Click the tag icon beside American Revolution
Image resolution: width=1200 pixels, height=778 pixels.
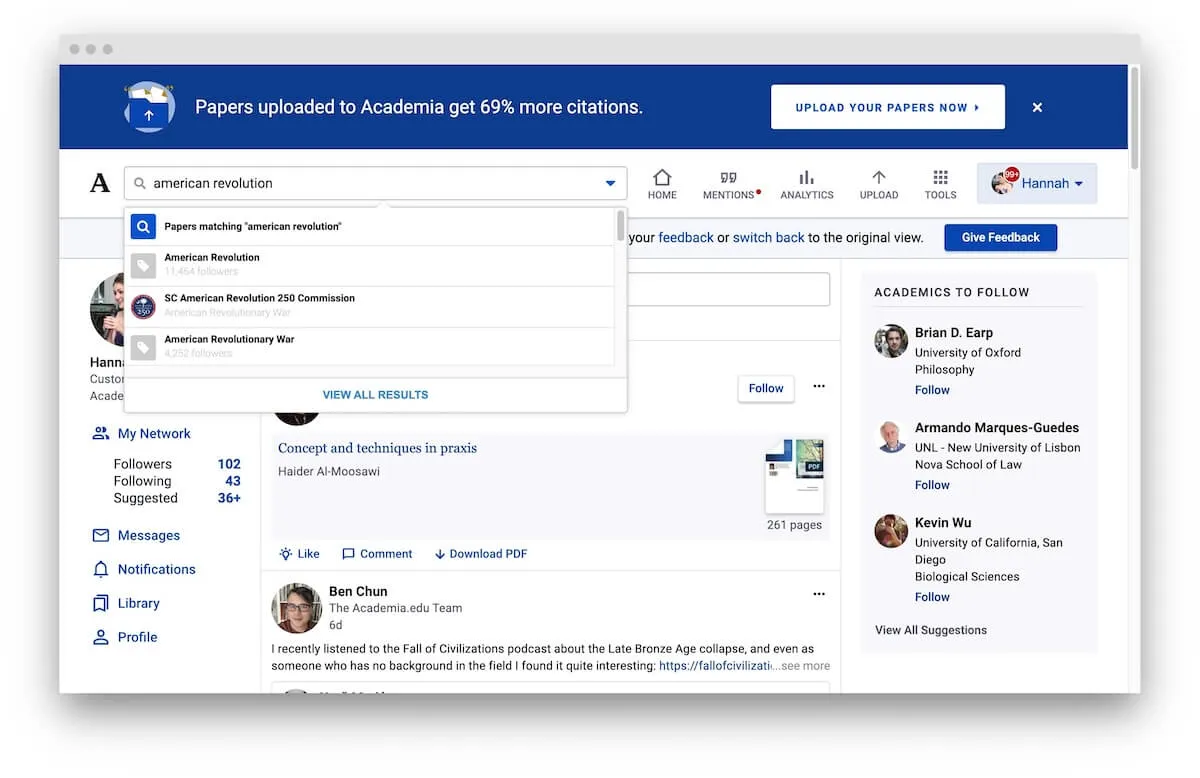pos(144,266)
